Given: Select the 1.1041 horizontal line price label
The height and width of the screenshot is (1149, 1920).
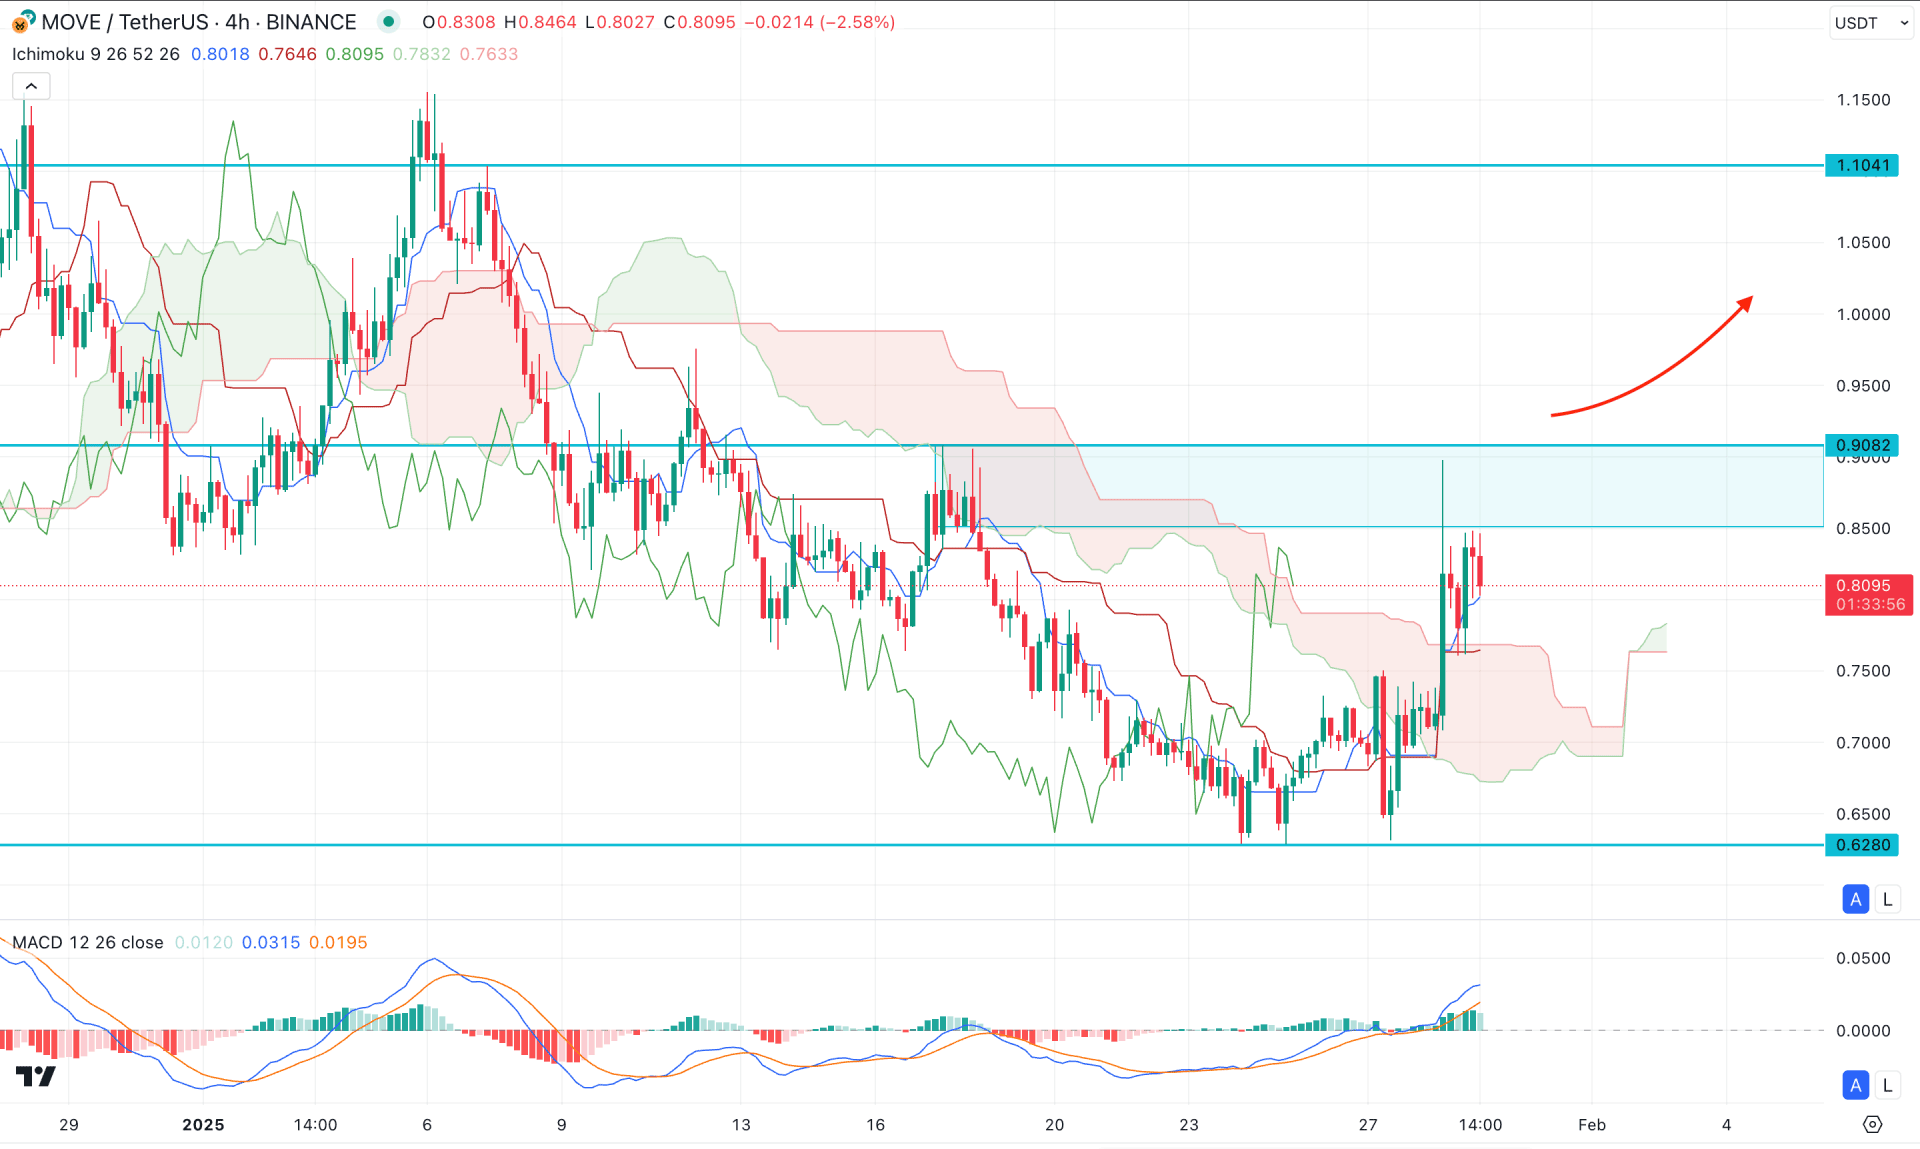Looking at the screenshot, I should pos(1862,165).
